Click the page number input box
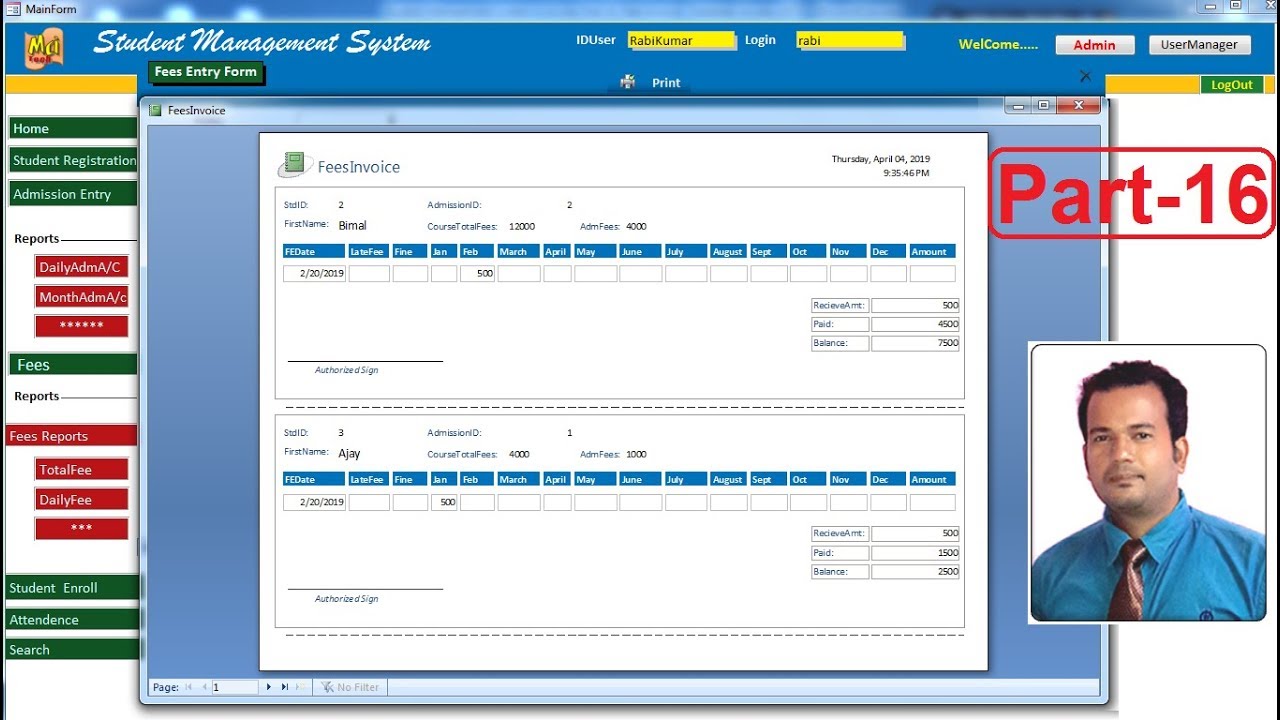This screenshot has width=1280, height=720. (235, 687)
